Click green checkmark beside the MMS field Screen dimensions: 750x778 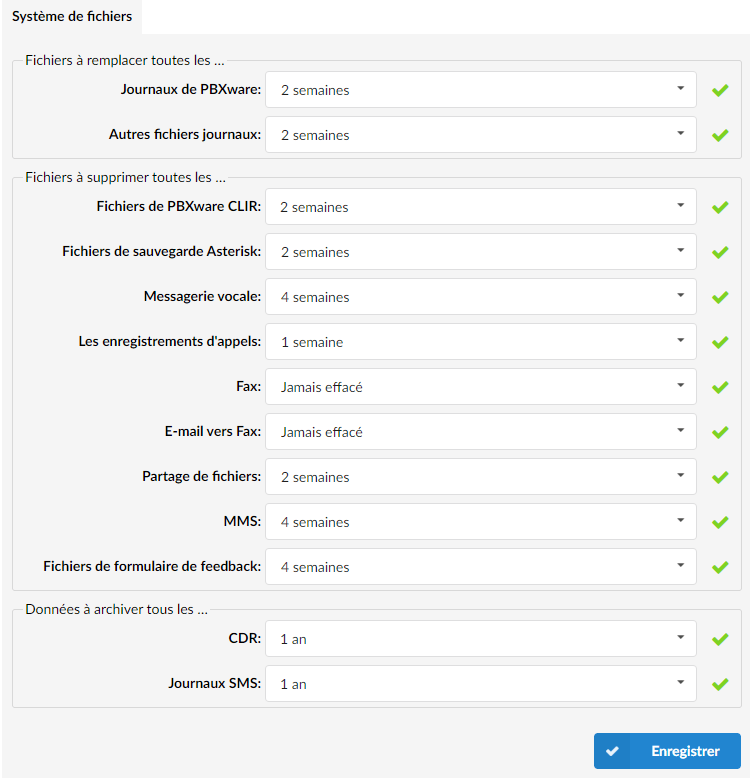(720, 522)
